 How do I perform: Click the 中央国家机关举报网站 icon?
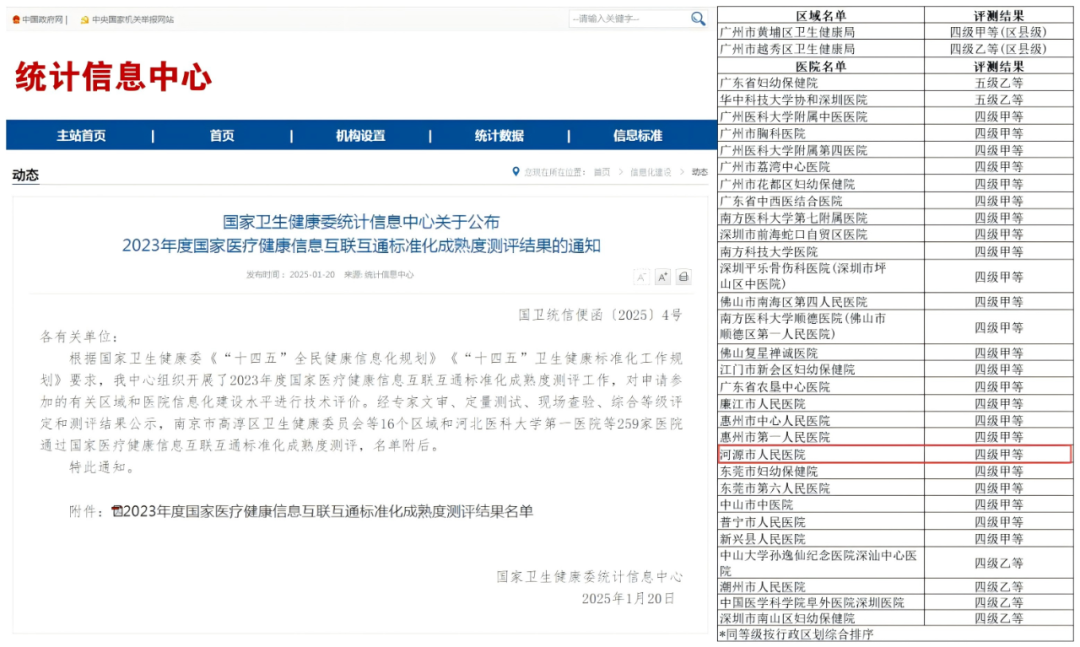[x=84, y=19]
